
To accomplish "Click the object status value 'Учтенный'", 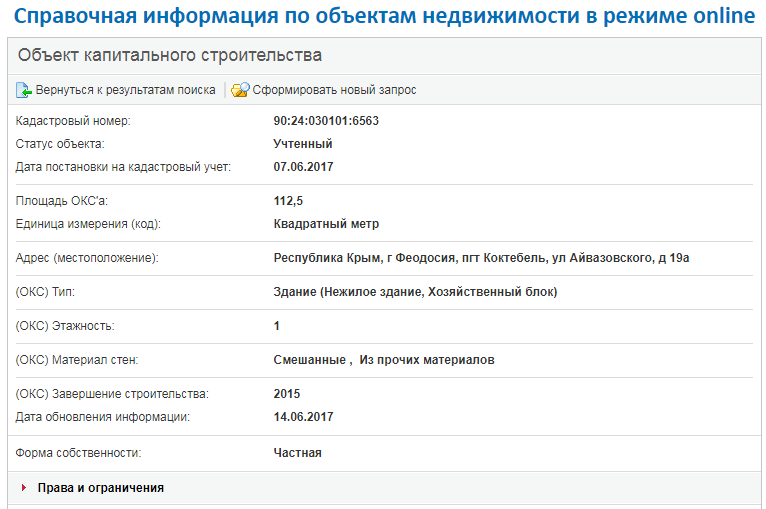I will pos(303,144).
